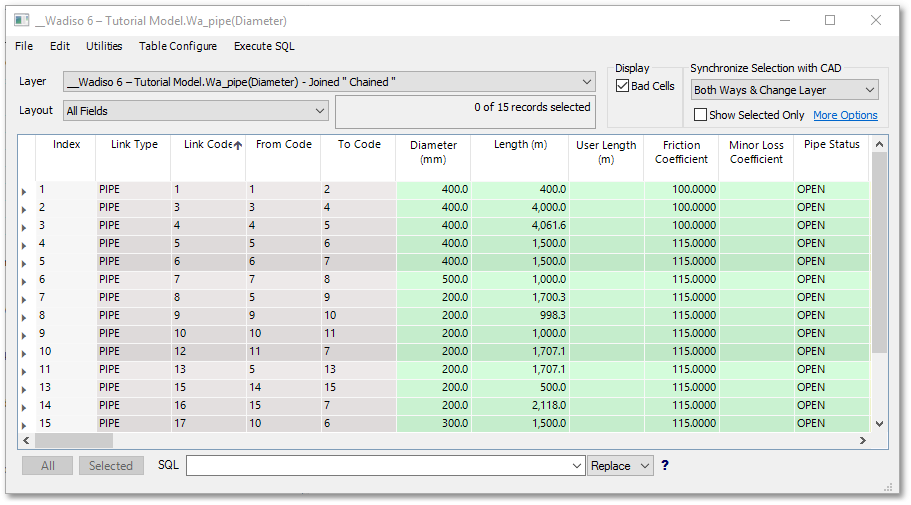The image size is (911, 505).
Task: Click the horizontal scrollbar thumb
Action: click(74, 440)
